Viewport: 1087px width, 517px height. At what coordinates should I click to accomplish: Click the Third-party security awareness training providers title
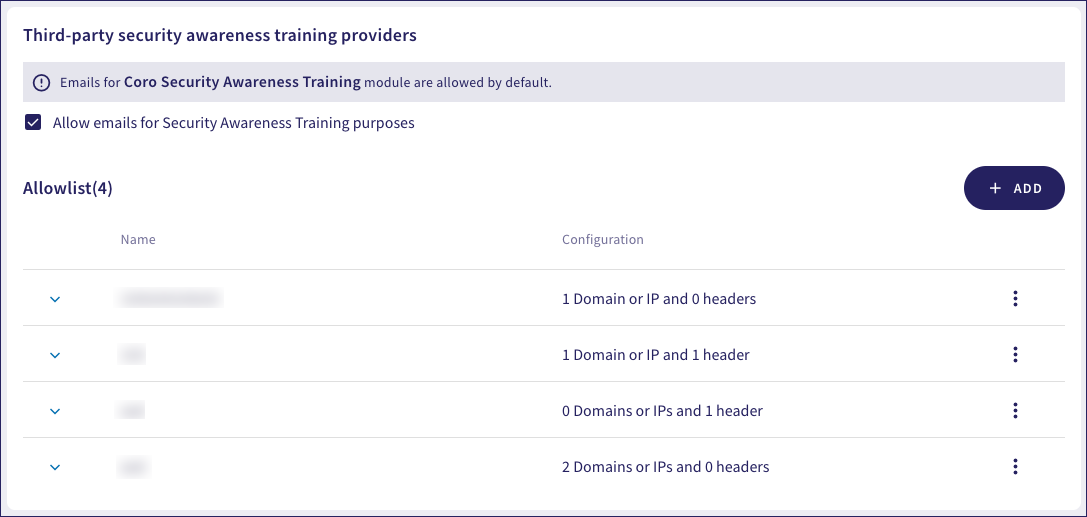[220, 35]
